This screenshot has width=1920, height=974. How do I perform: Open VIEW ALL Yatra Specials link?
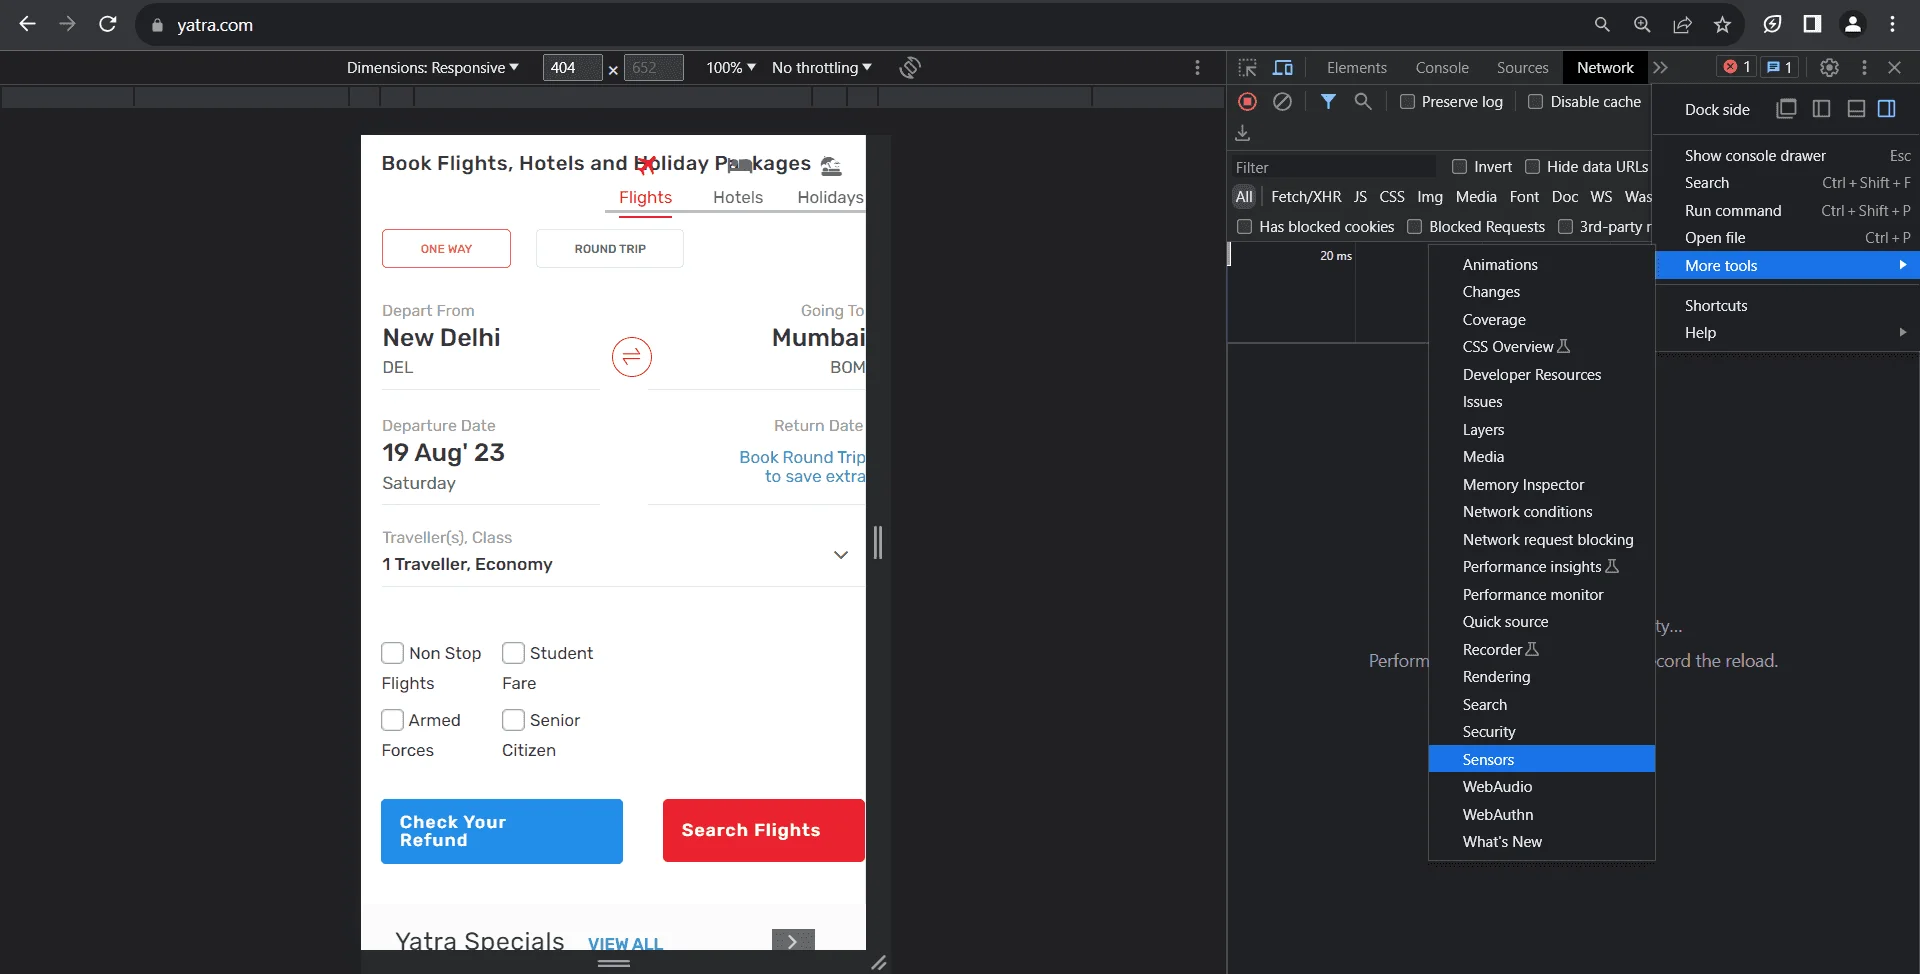tap(625, 943)
